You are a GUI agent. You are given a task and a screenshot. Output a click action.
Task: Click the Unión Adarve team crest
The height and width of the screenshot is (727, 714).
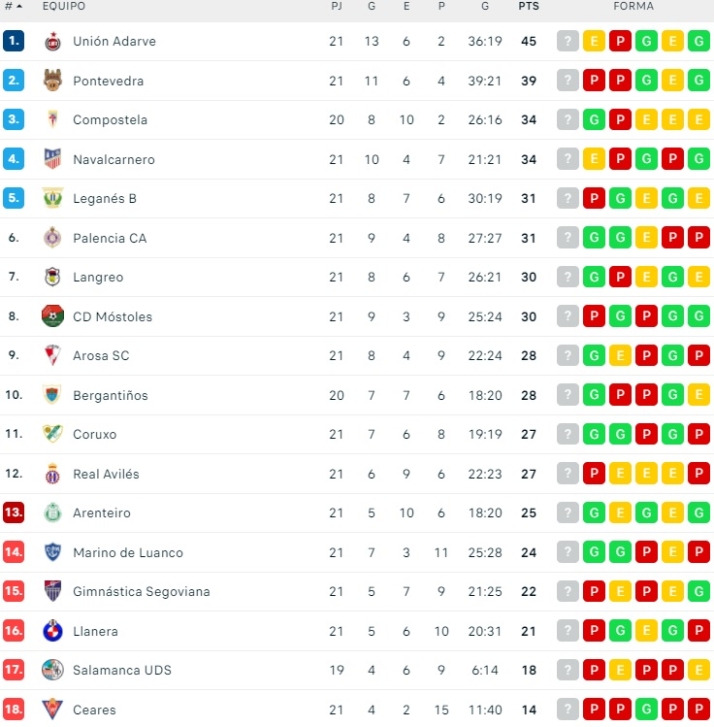53,41
